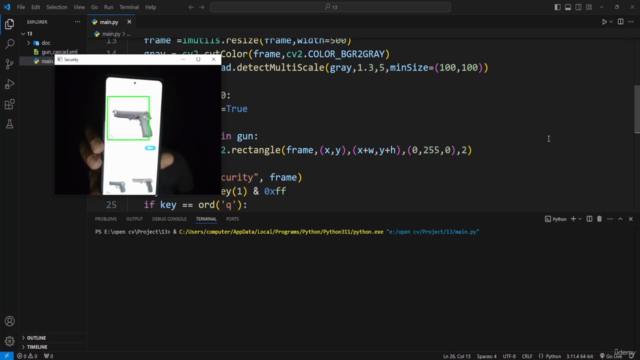Open Explorer Views and More Actions ellipsis
The height and width of the screenshot is (360, 640).
[78, 22]
